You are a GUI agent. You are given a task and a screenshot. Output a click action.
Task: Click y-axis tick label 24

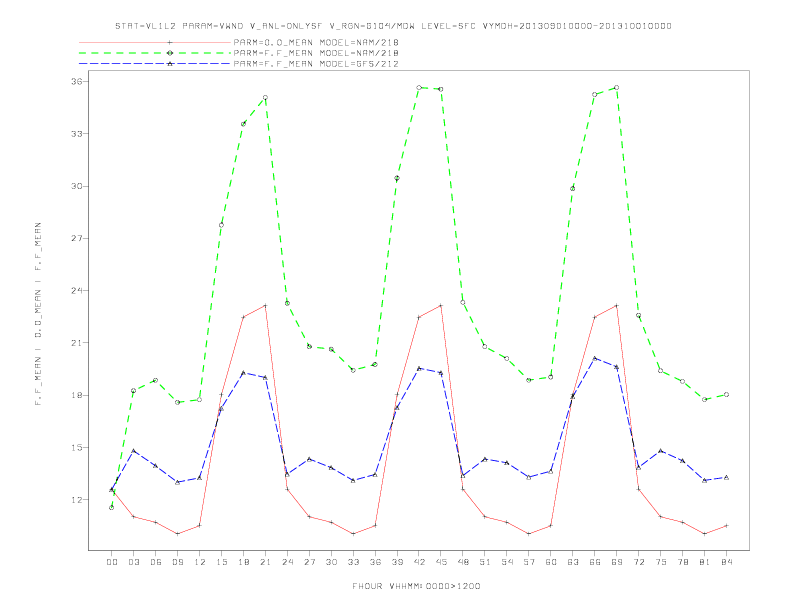tap(76, 291)
